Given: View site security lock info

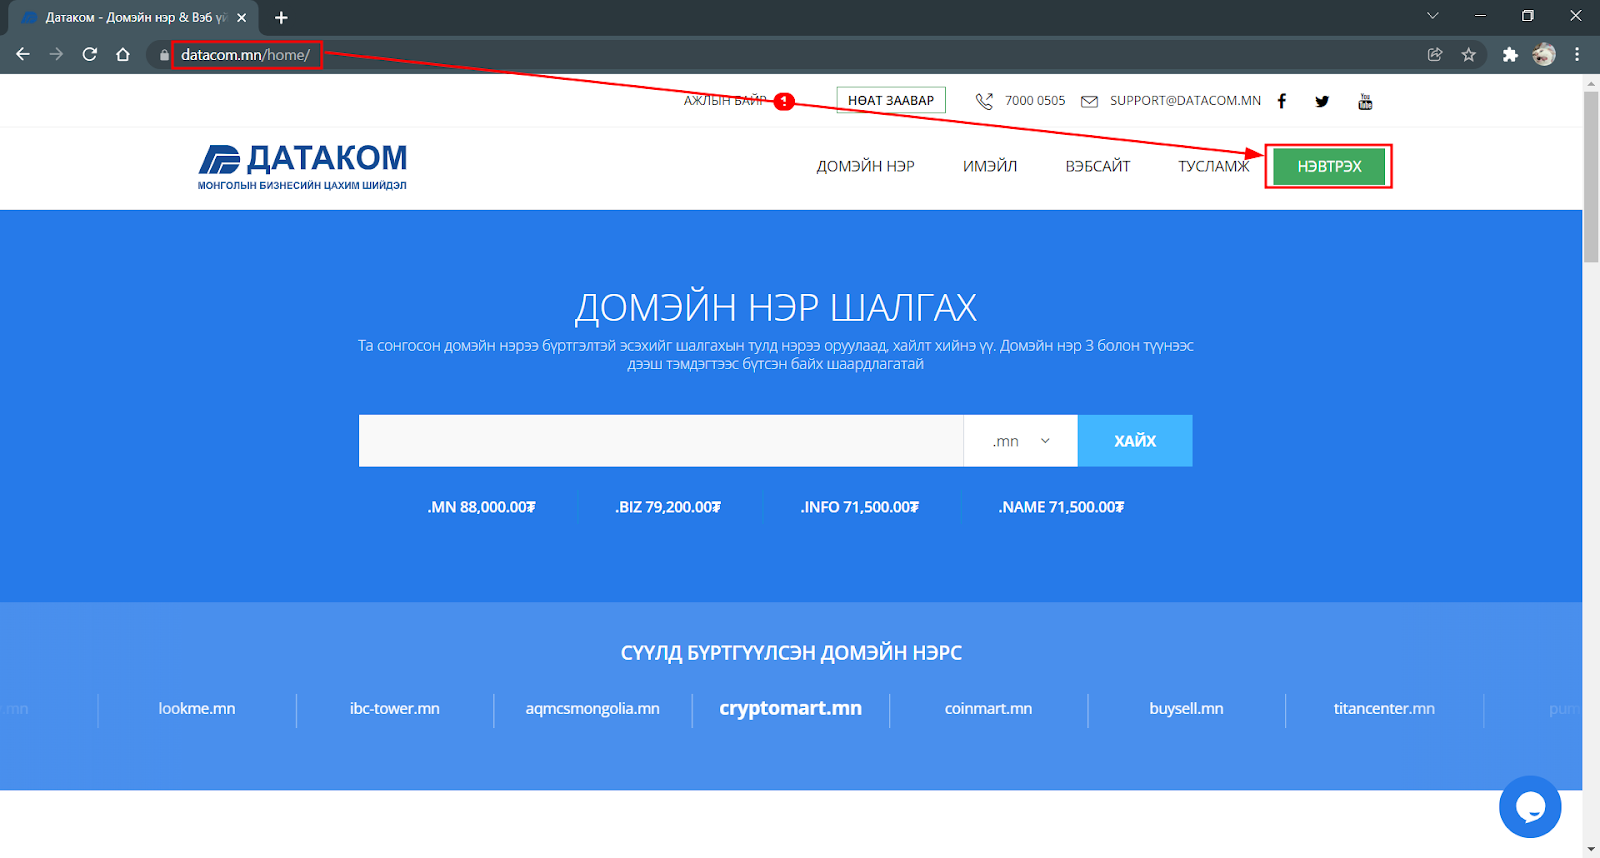Looking at the screenshot, I should (164, 55).
